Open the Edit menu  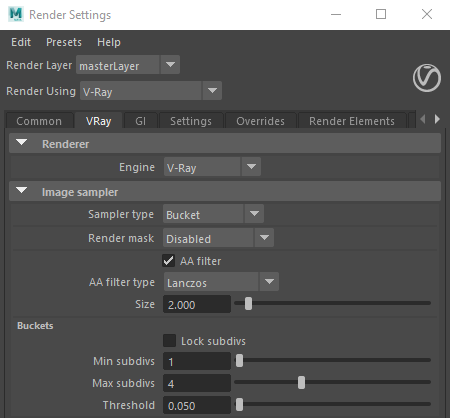click(21, 42)
